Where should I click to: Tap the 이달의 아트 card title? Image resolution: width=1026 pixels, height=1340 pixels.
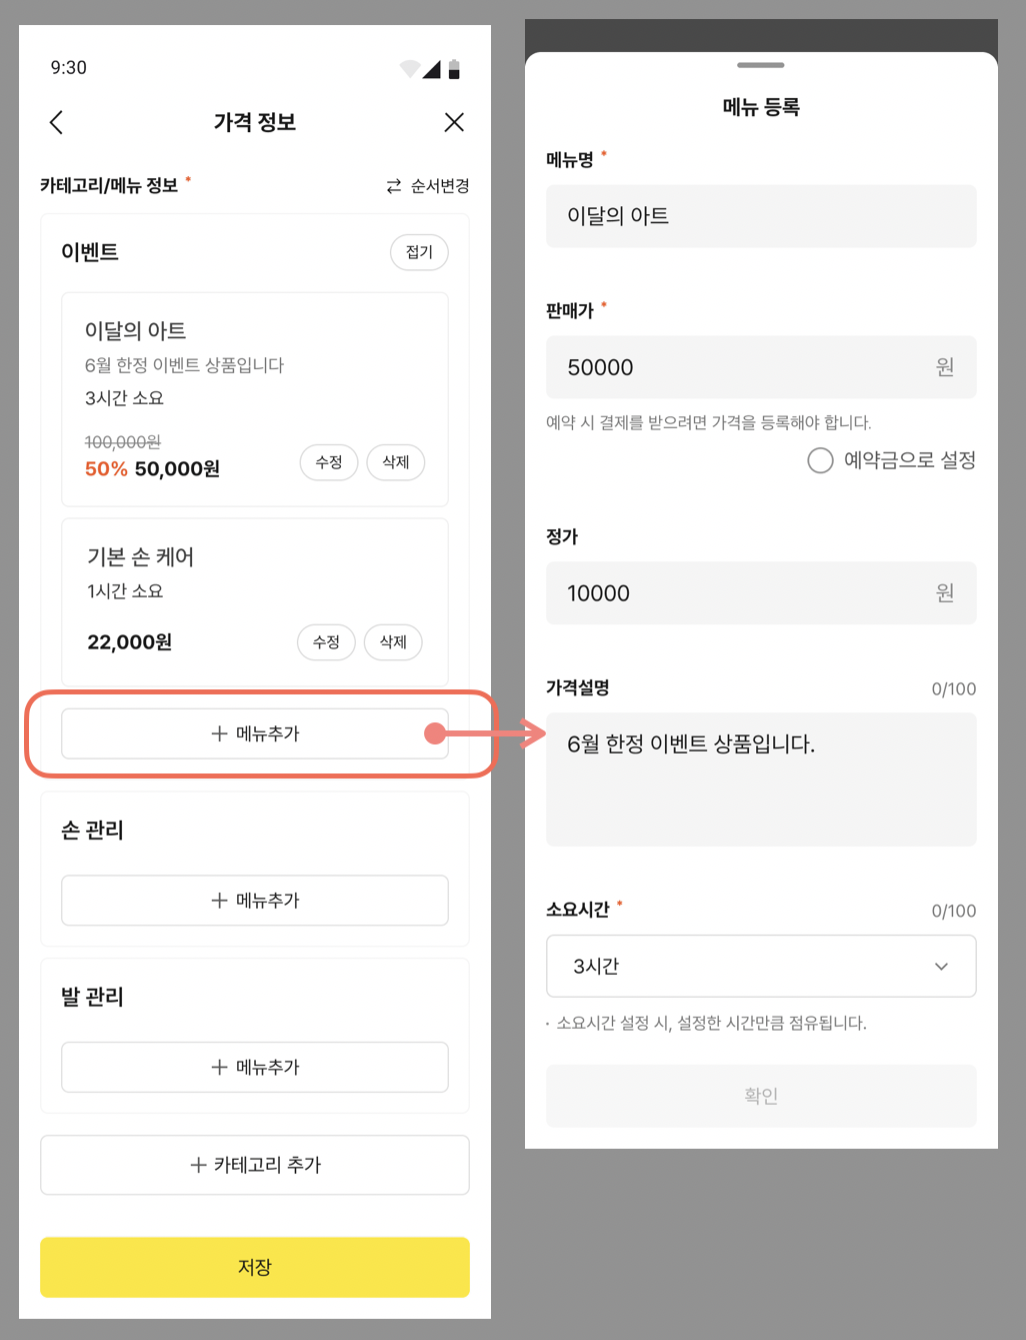tap(135, 331)
